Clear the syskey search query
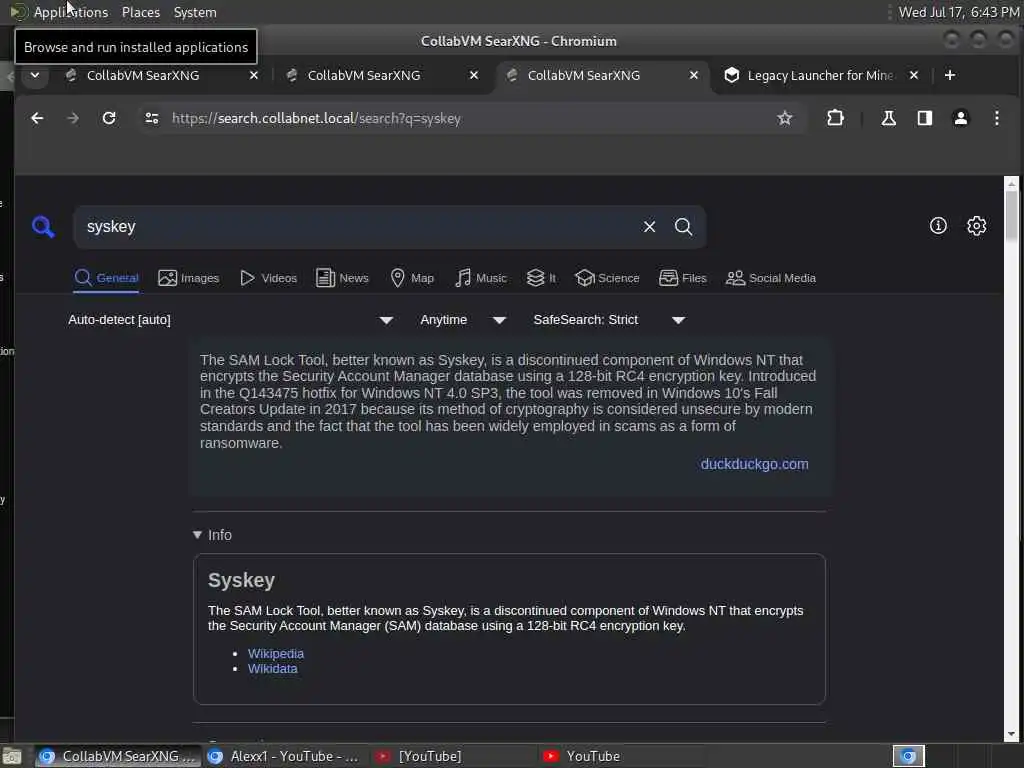Viewport: 1024px width, 768px height. (x=649, y=227)
